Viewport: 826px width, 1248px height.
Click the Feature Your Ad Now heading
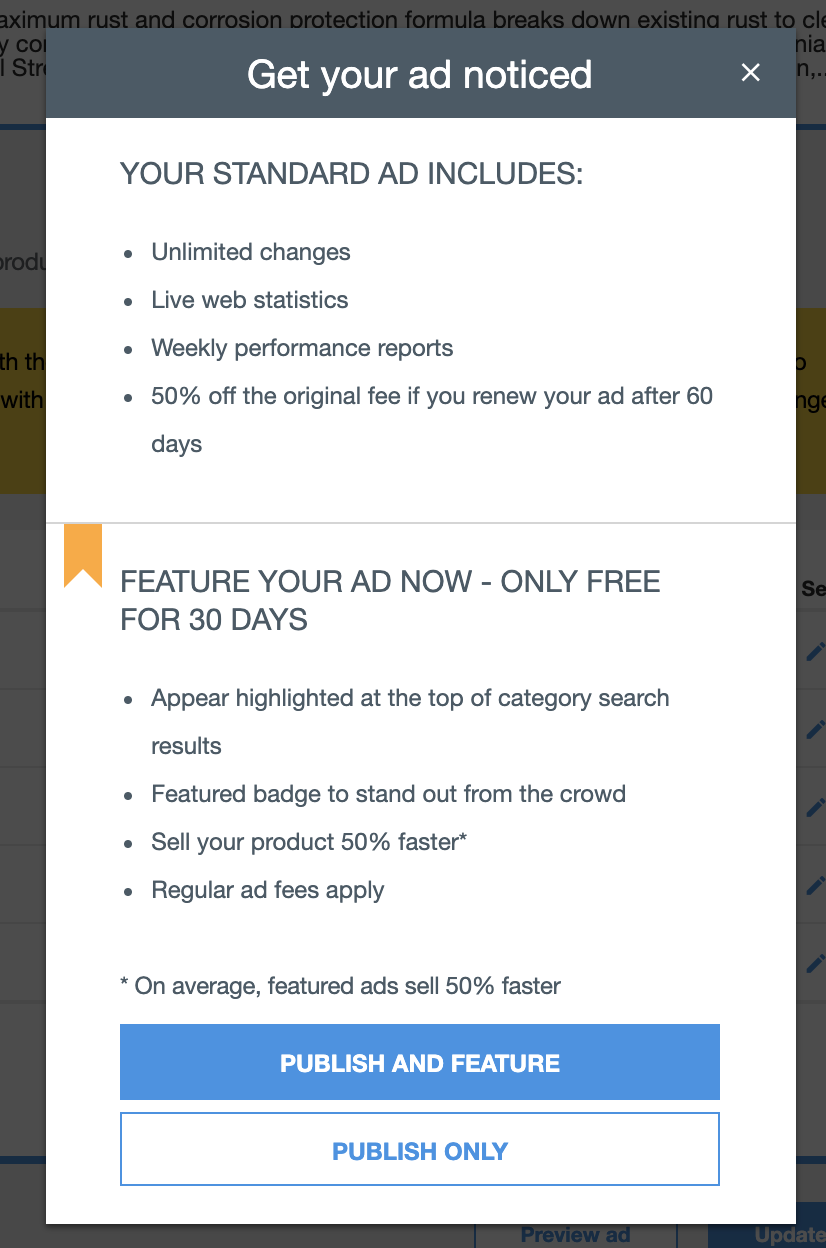click(390, 601)
